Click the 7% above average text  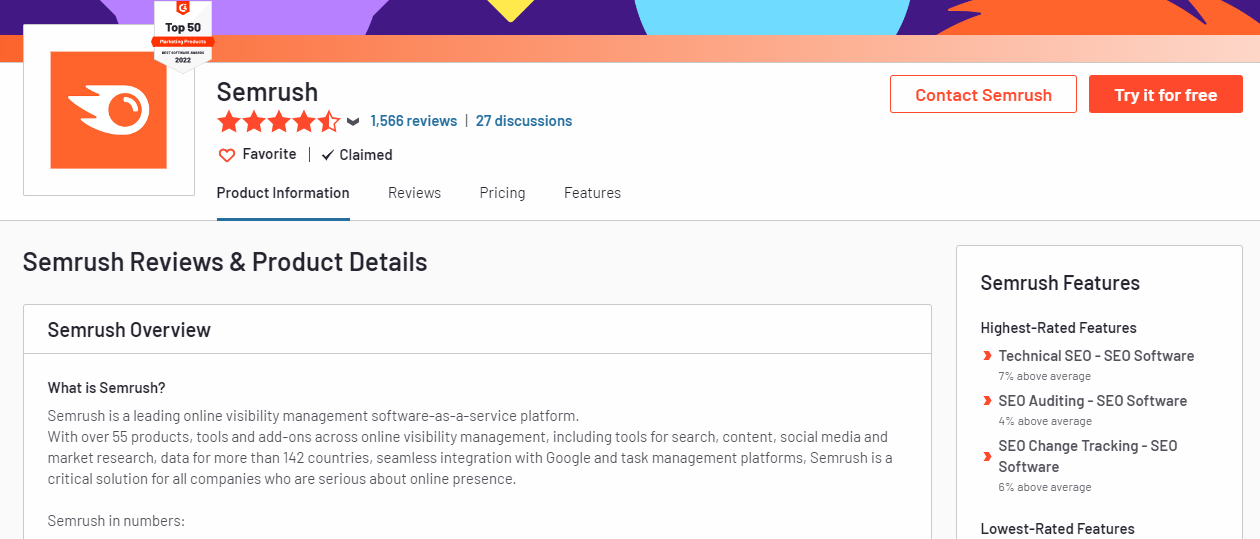pyautogui.click(x=1044, y=377)
